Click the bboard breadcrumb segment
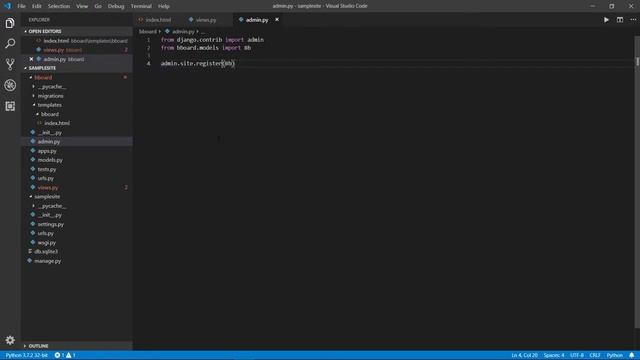 click(x=147, y=31)
